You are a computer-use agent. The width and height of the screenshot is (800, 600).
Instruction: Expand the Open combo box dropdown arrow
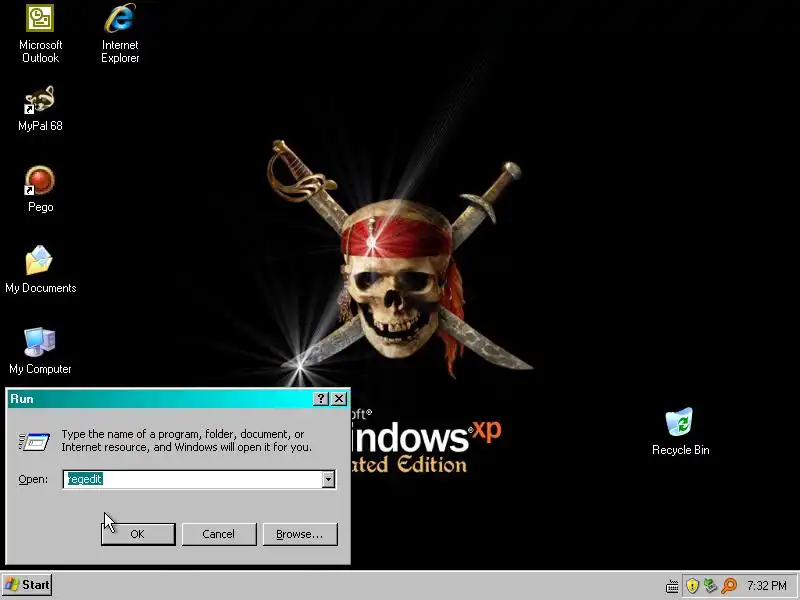pos(328,479)
